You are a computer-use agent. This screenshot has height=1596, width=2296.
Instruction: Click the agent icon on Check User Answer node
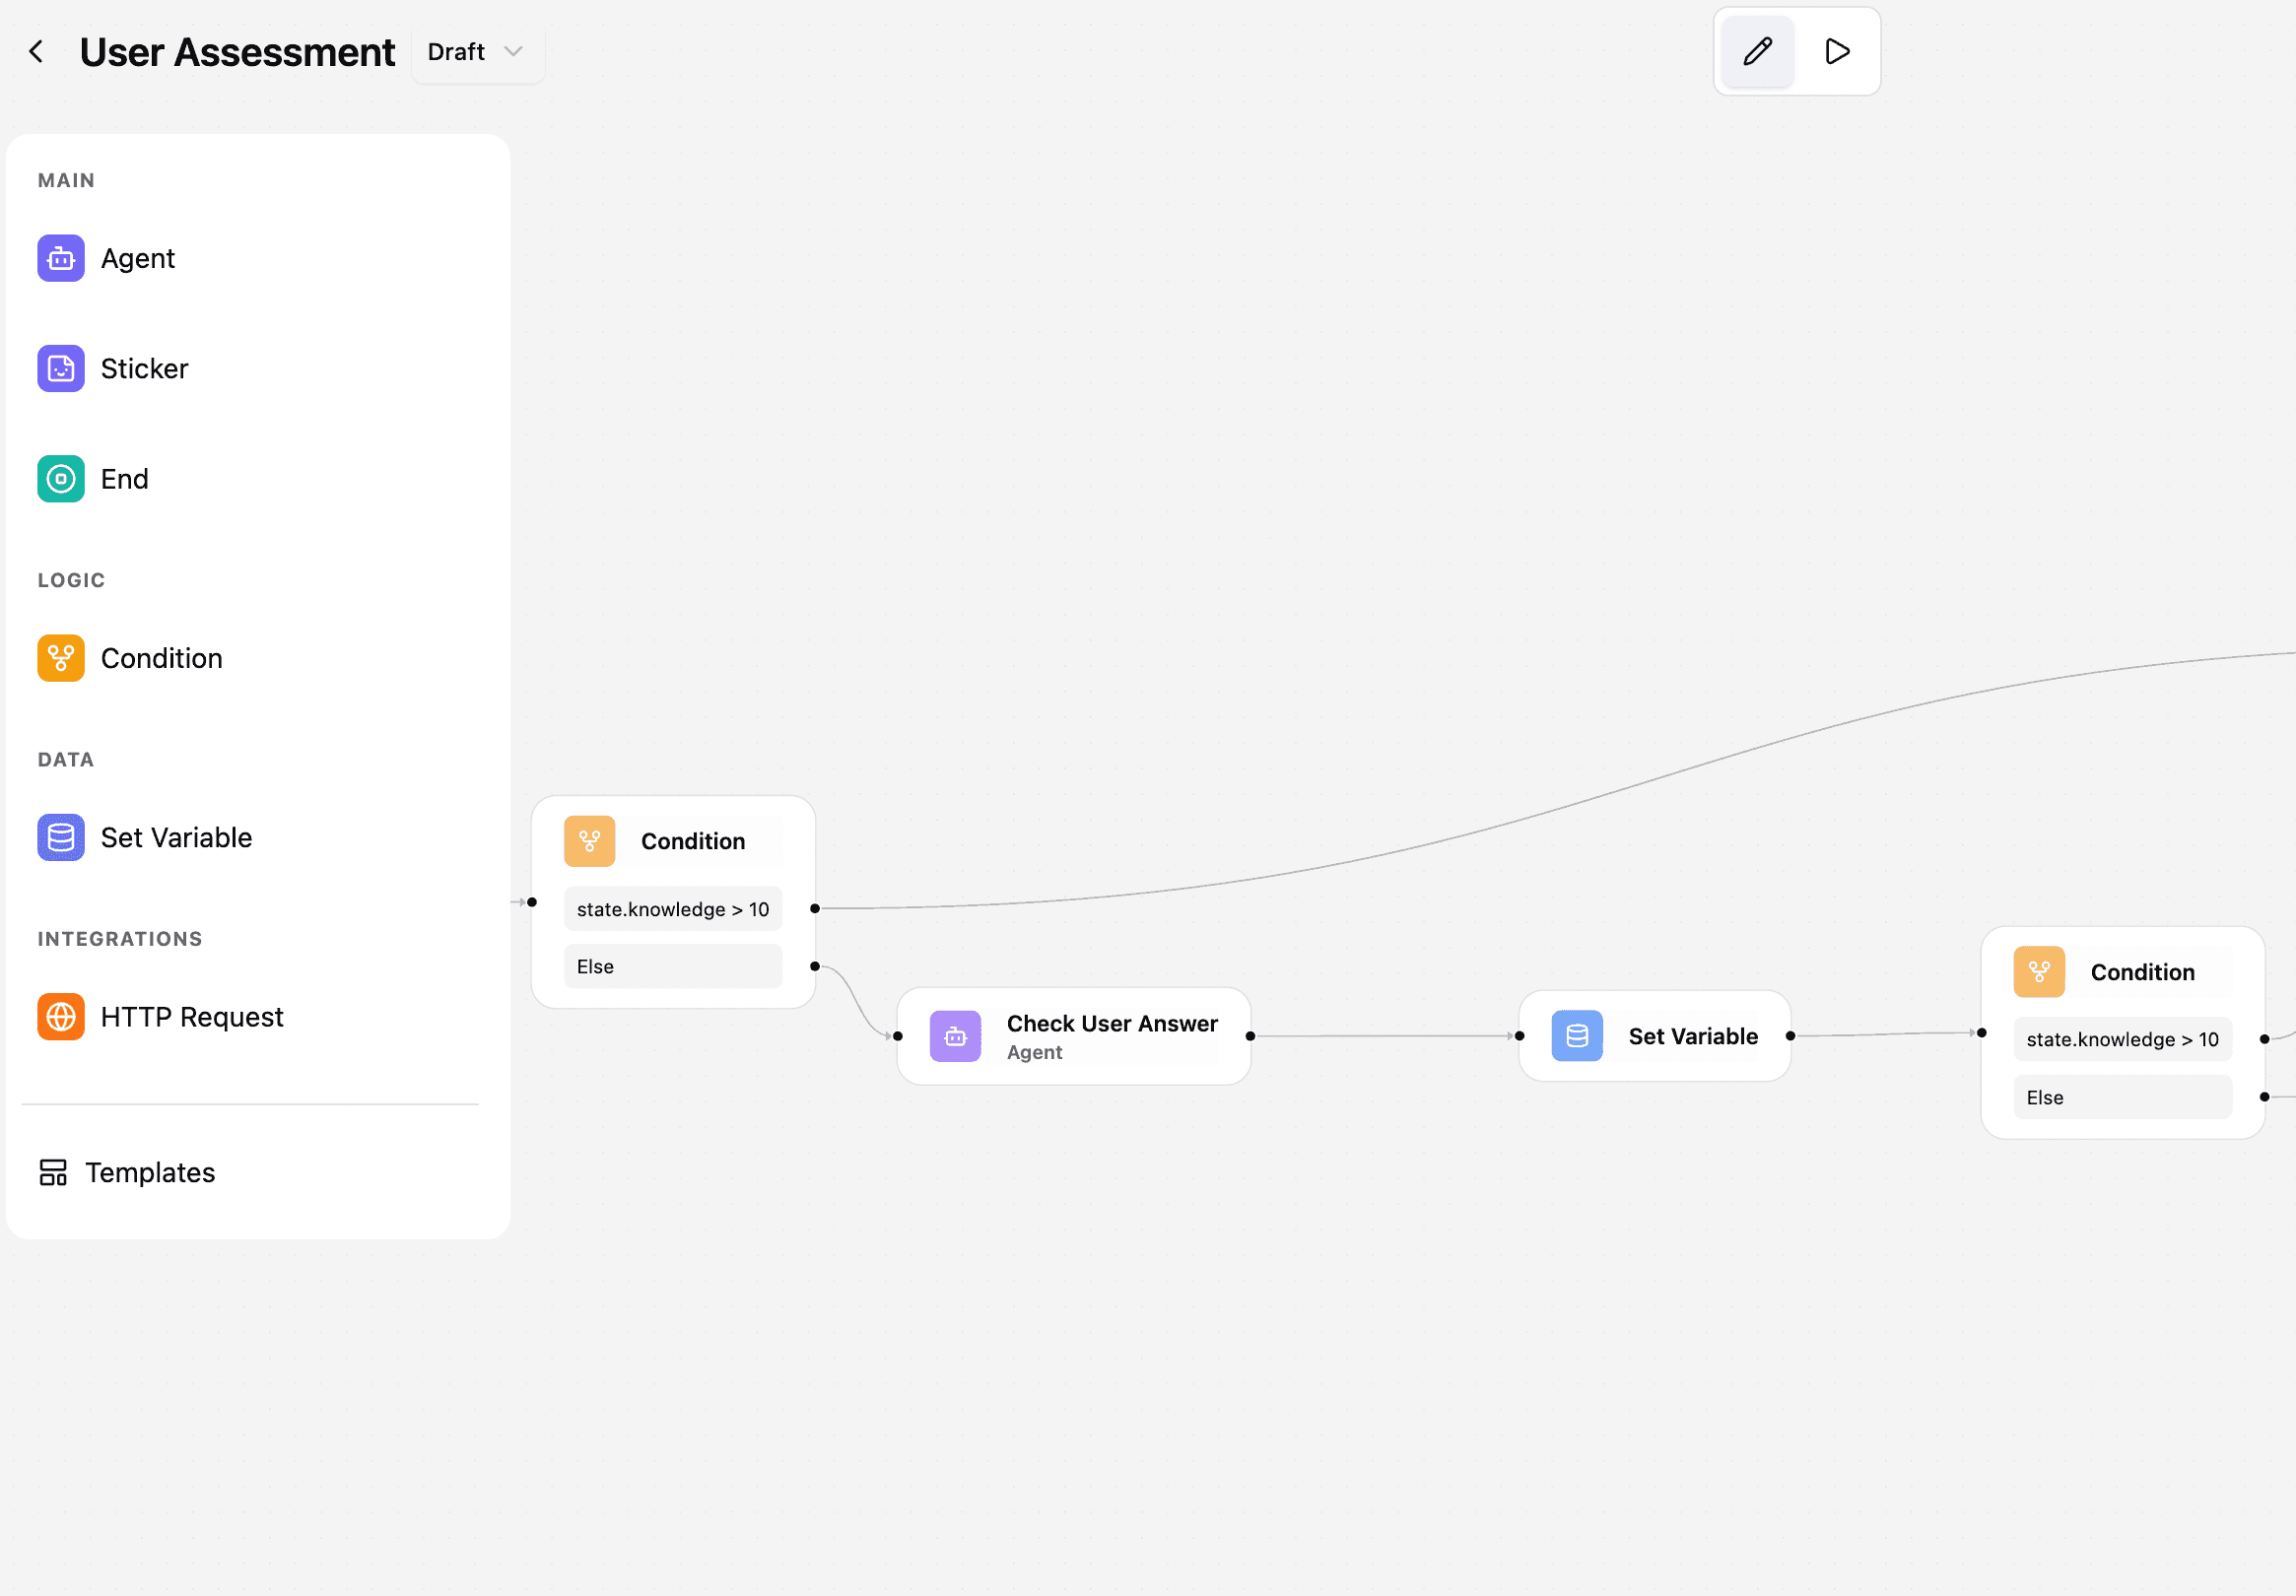pos(955,1036)
